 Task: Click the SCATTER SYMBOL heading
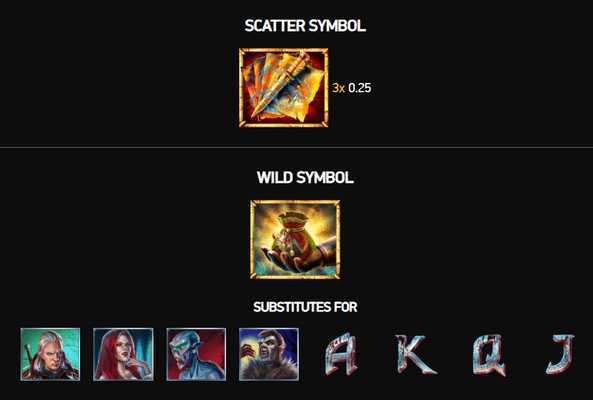(305, 26)
